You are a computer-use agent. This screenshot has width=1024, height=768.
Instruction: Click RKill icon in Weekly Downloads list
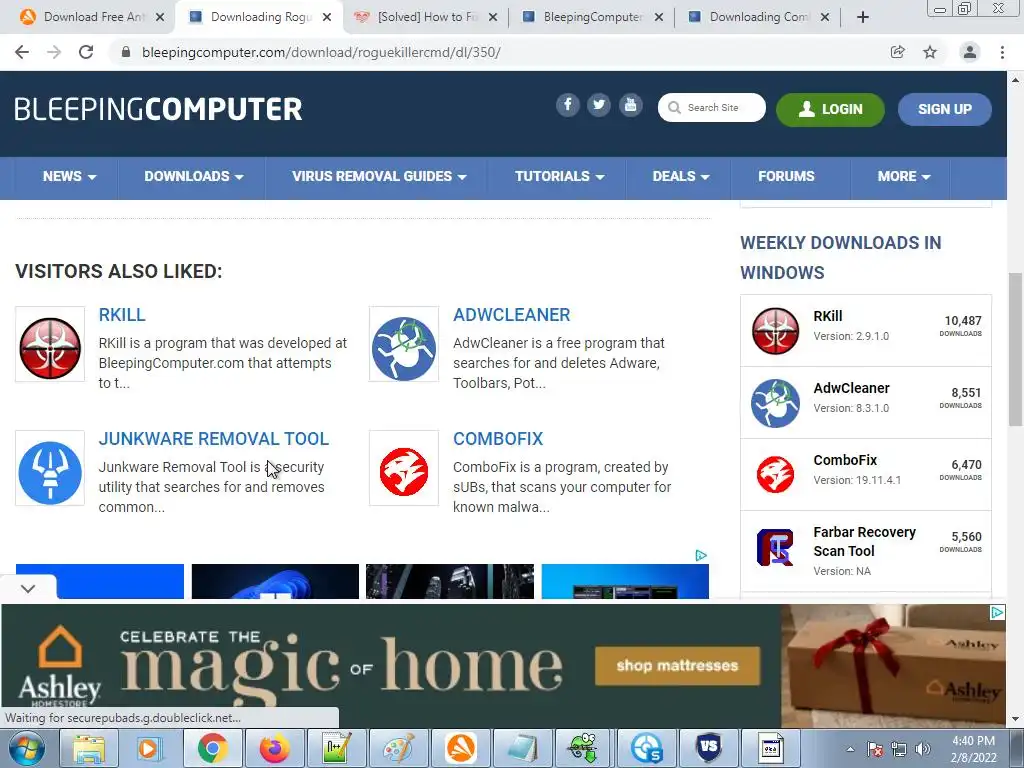click(775, 331)
